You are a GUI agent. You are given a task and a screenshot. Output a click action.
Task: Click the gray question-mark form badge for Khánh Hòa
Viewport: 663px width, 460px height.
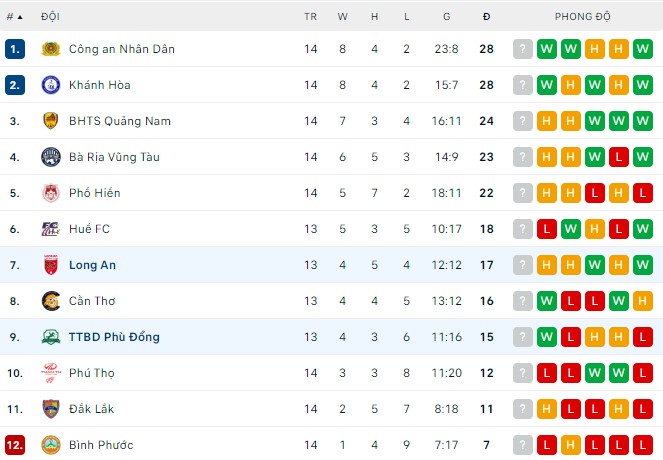tap(523, 85)
